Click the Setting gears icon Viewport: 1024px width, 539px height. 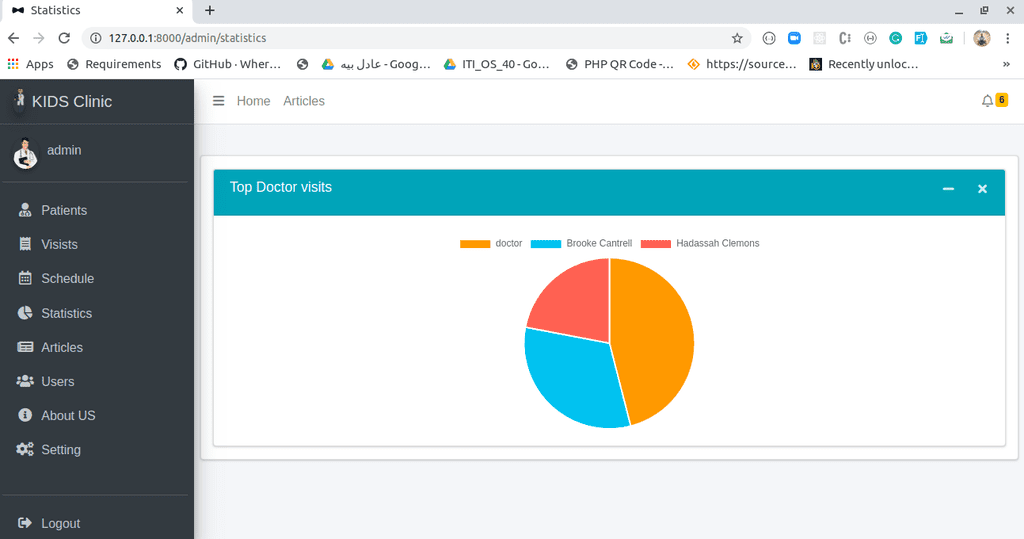coord(25,449)
